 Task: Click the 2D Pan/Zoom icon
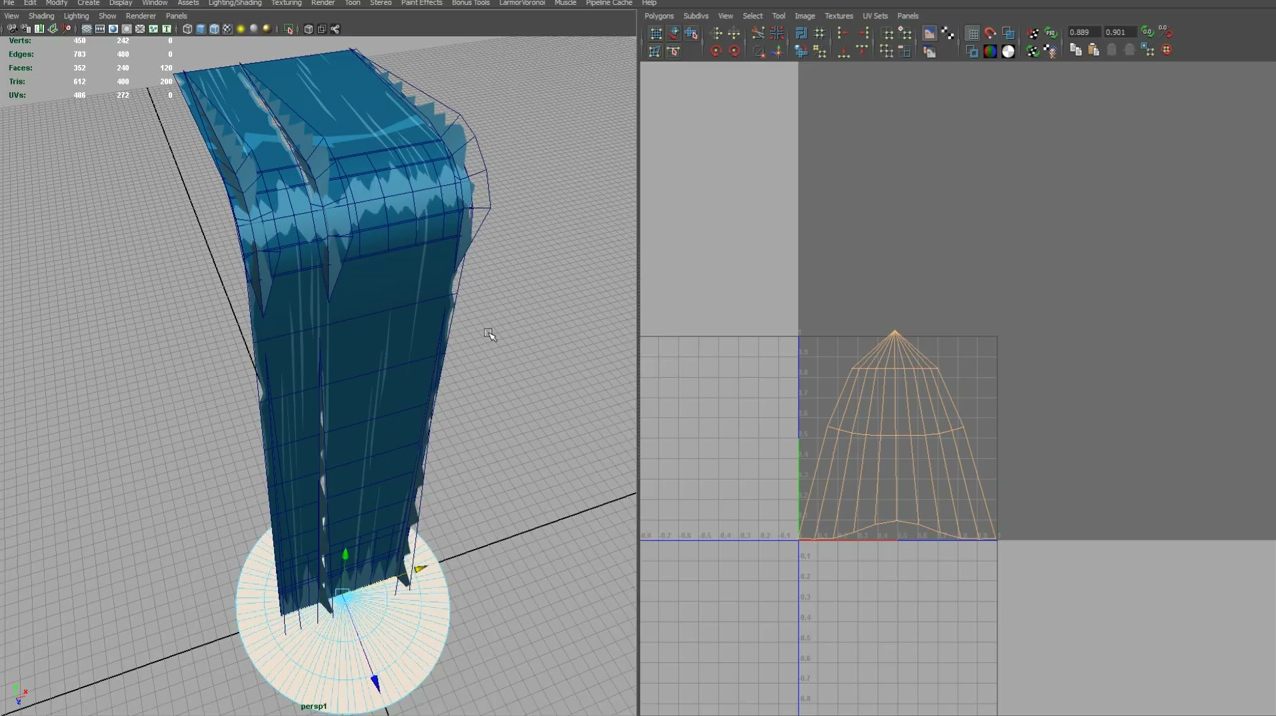(66, 29)
